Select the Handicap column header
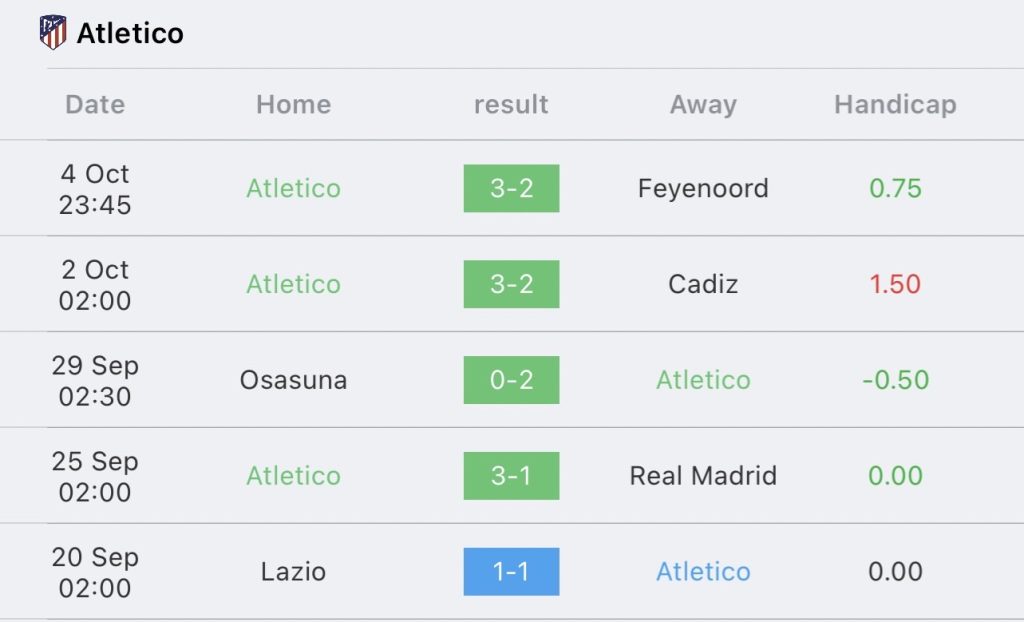Screen dimensions: 1024x622 895,105
